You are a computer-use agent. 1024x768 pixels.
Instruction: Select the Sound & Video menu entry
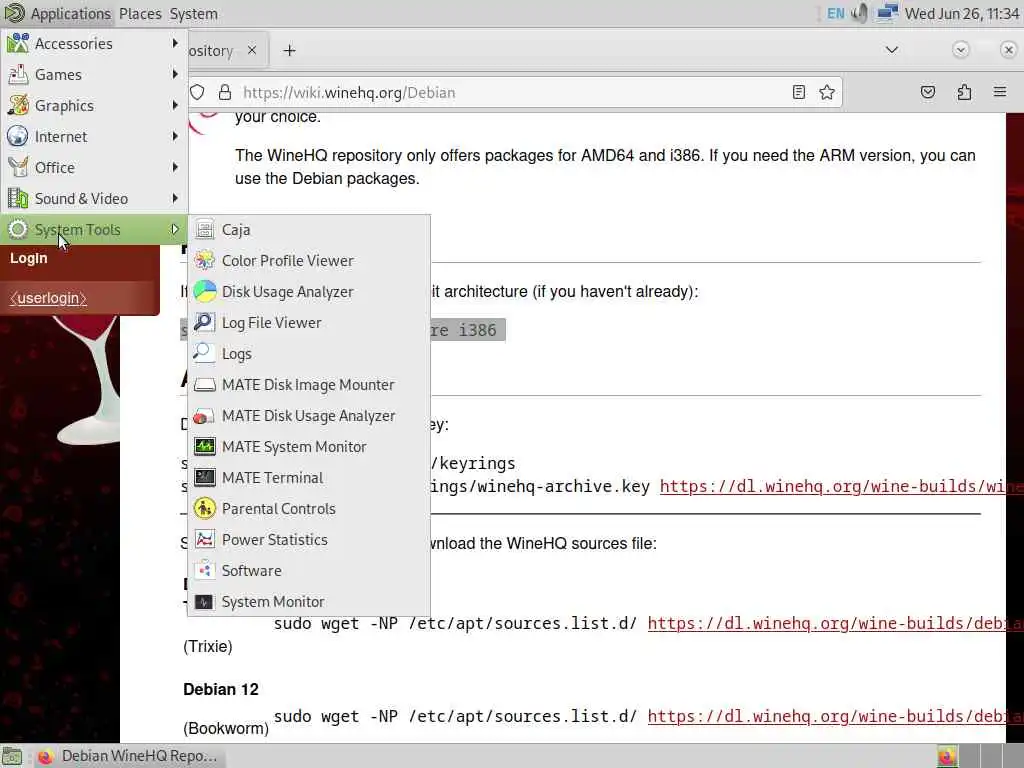[x=94, y=199]
